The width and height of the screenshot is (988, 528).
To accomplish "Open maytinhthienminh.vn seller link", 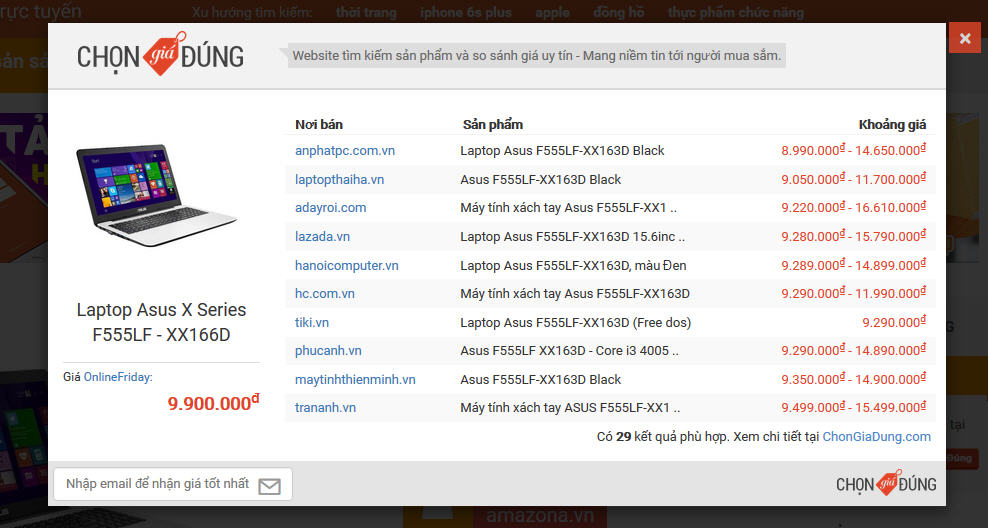I will [x=355, y=380].
